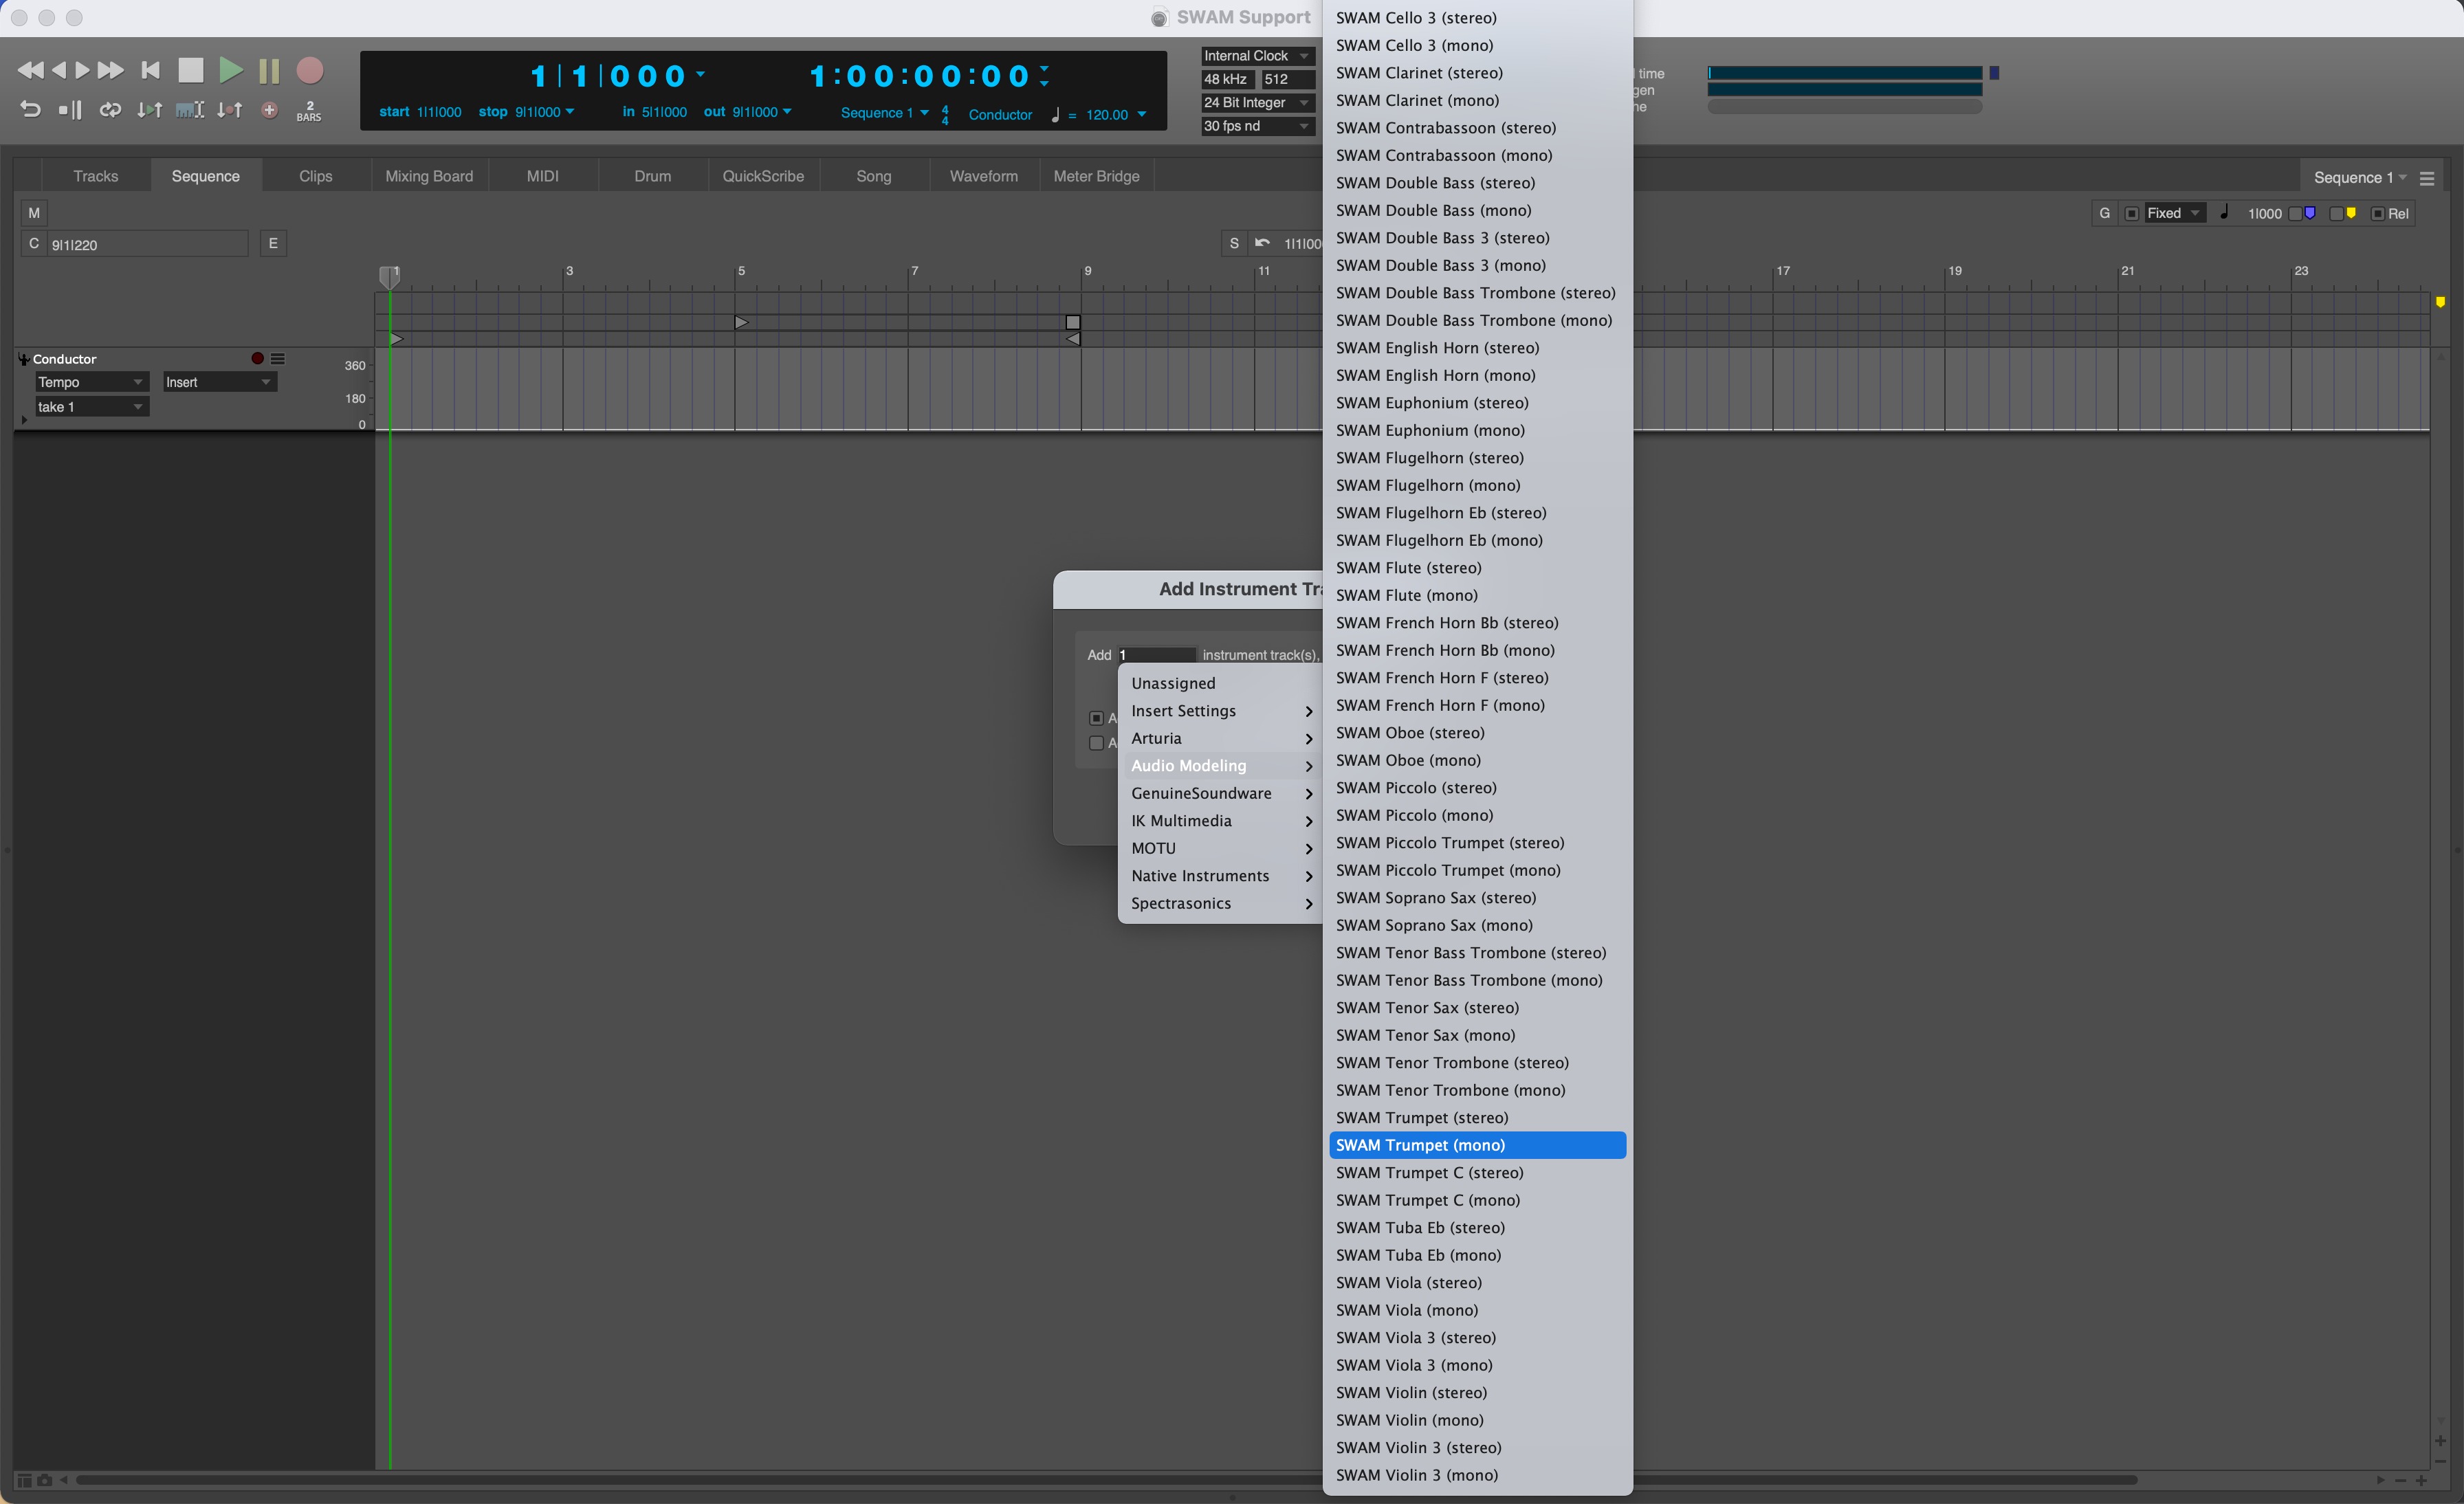Image resolution: width=2464 pixels, height=1504 pixels.
Task: Select Unassigned in instrument menu
Action: pos(1173,683)
